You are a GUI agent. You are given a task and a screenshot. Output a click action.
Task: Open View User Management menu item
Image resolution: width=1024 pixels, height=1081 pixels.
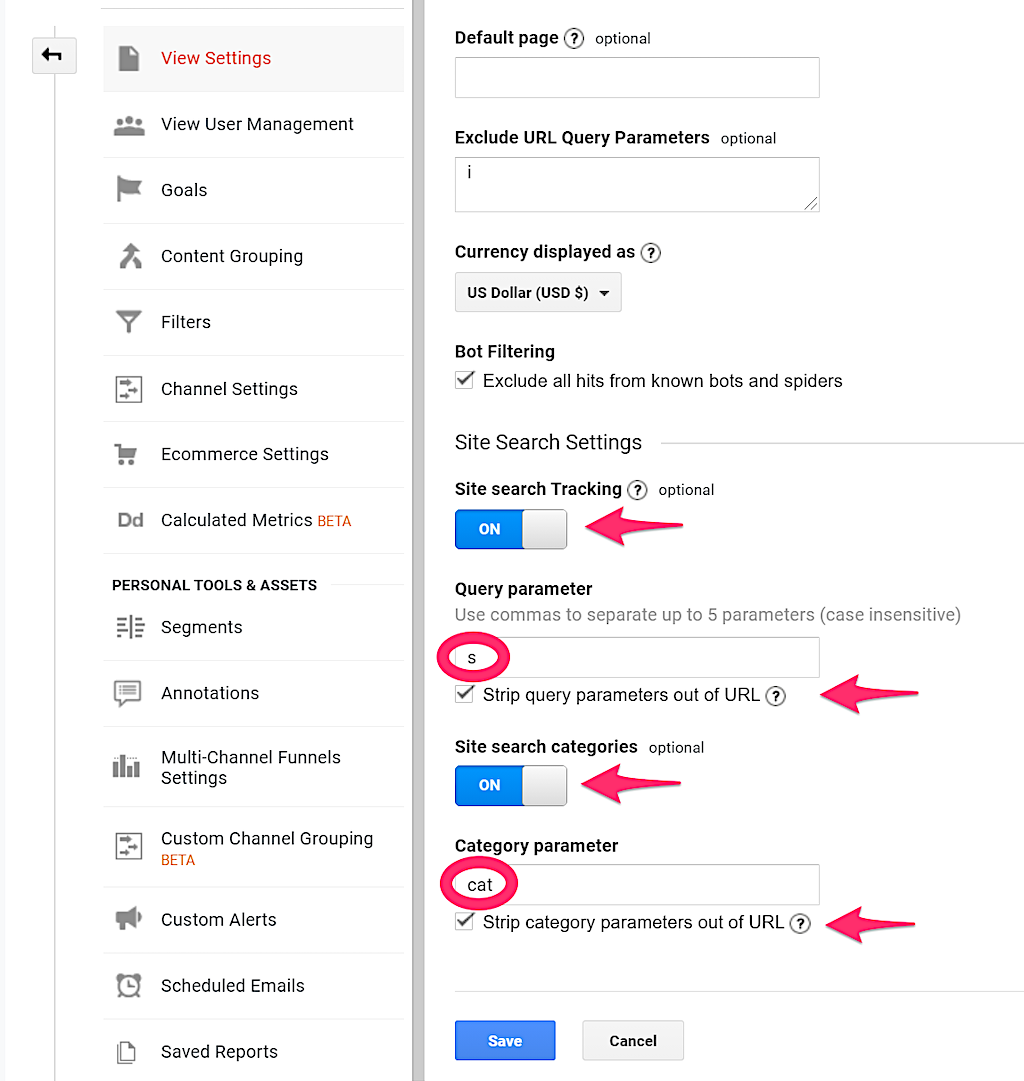(x=257, y=124)
